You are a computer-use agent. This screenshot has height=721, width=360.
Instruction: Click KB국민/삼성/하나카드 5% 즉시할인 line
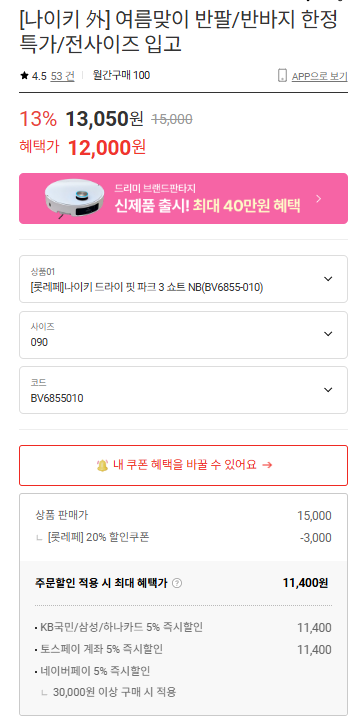click(x=183, y=627)
